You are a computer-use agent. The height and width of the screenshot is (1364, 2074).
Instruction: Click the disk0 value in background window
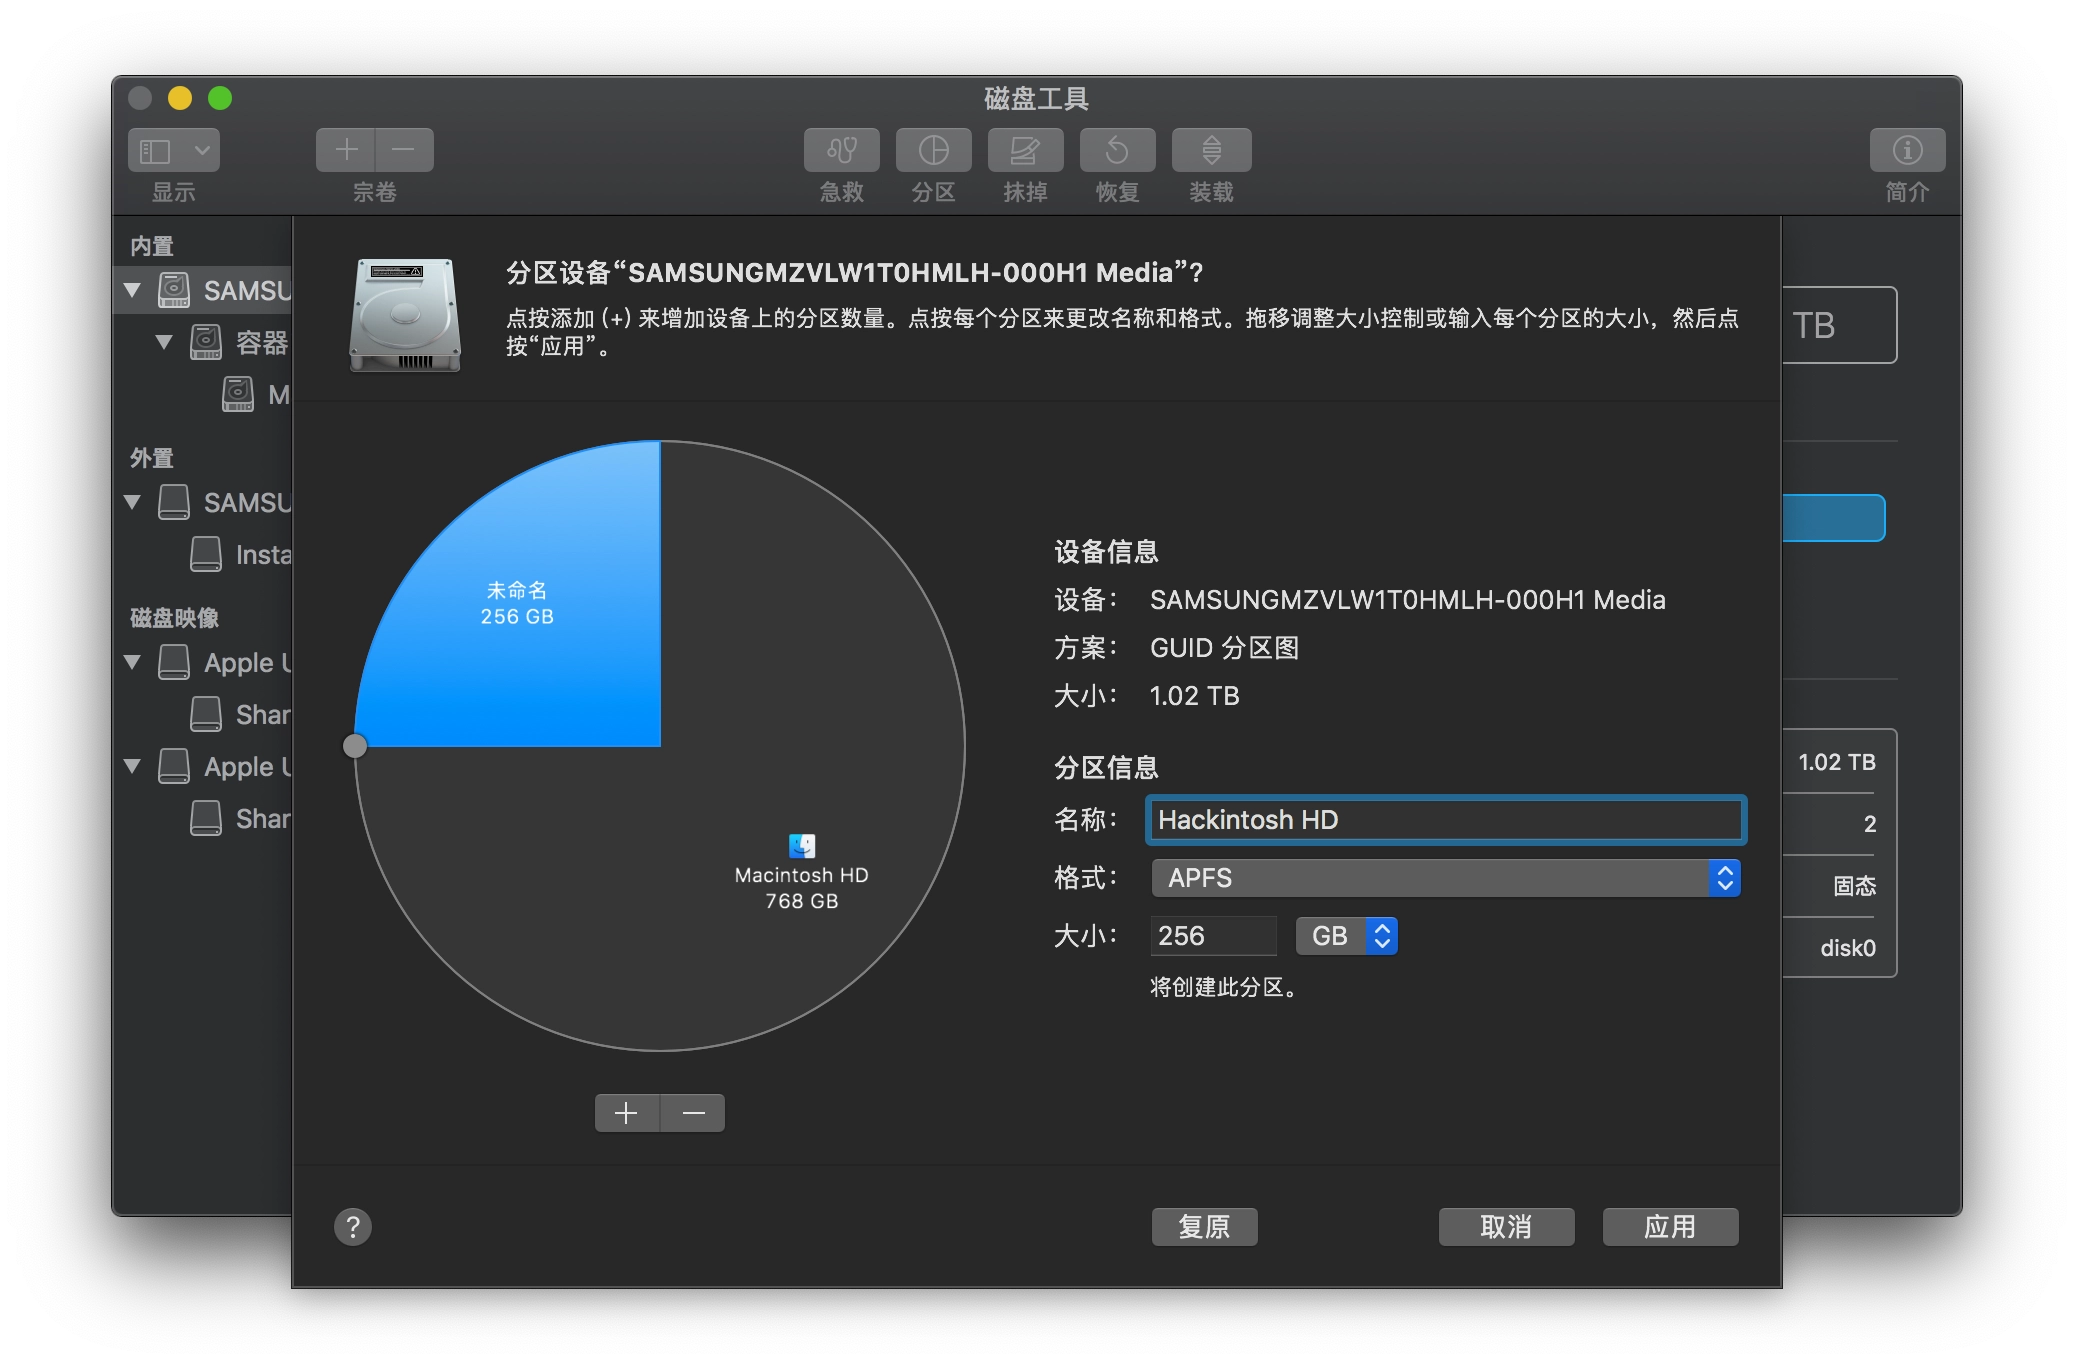(x=1847, y=948)
